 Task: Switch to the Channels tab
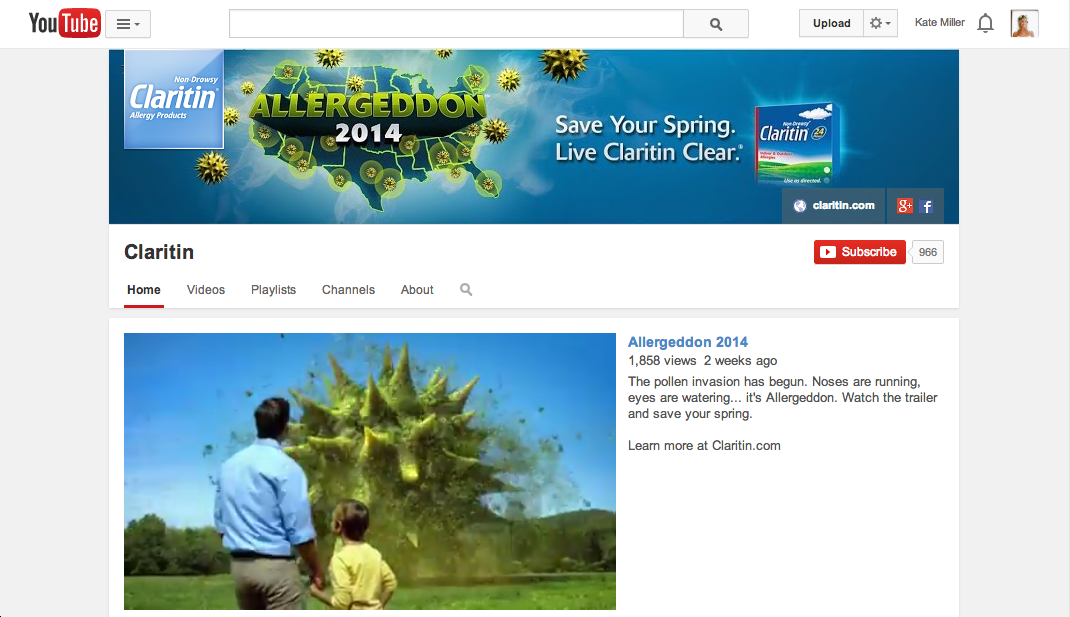click(349, 290)
